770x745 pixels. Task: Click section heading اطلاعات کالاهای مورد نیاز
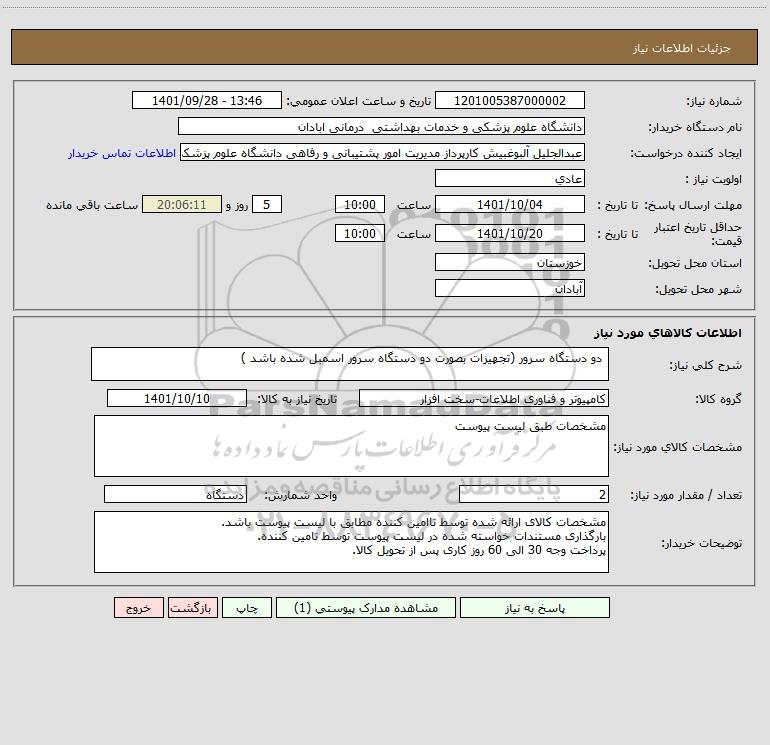click(668, 333)
